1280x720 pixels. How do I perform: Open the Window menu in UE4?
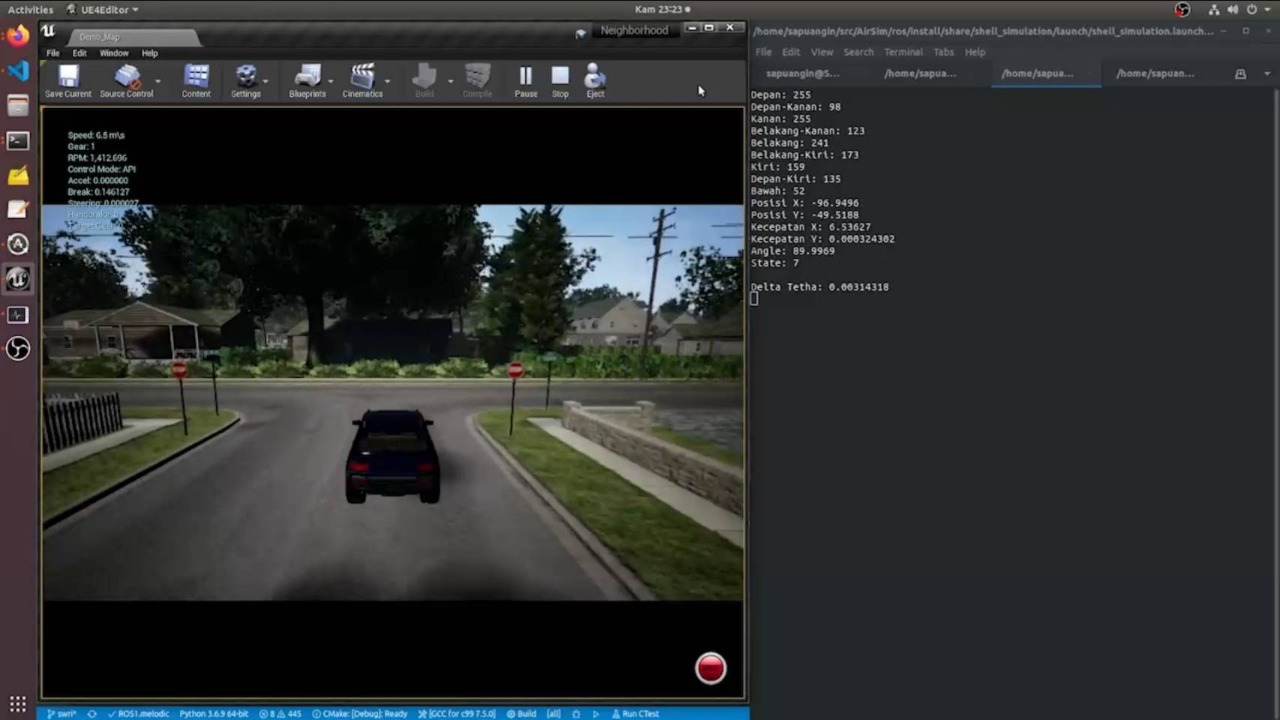point(114,53)
